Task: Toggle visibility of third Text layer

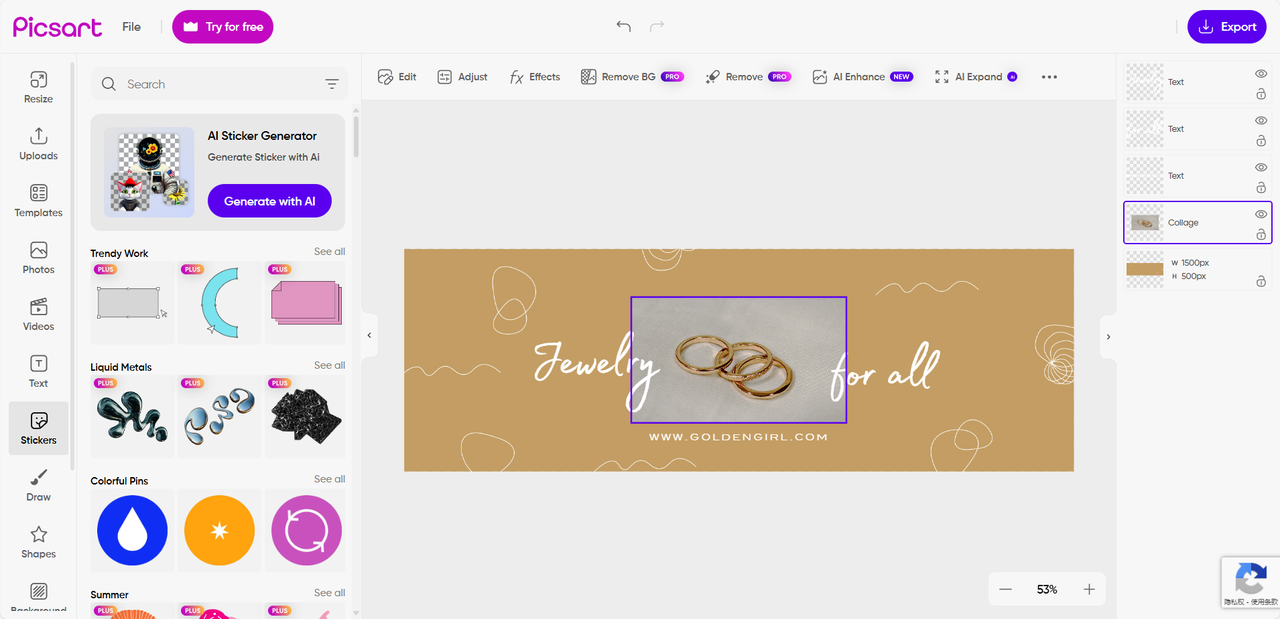Action: [x=1261, y=168]
